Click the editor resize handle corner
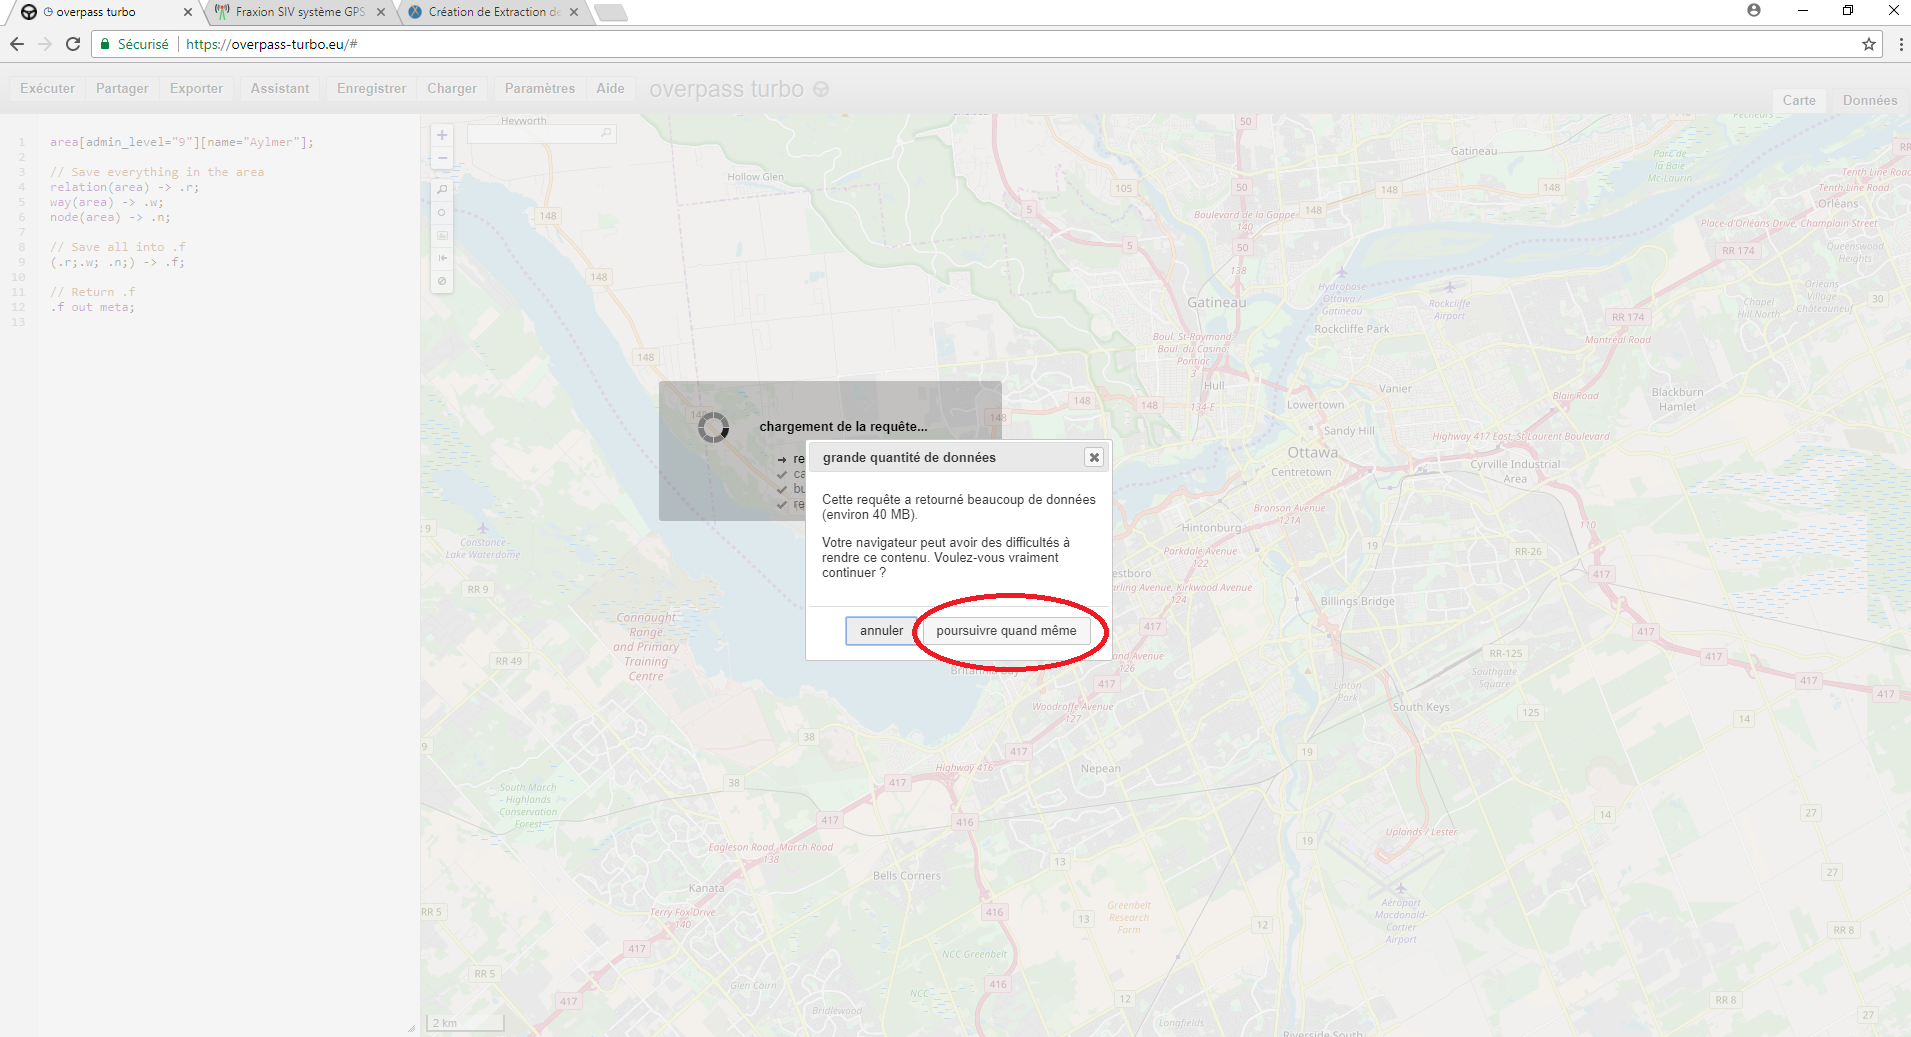The height and width of the screenshot is (1037, 1911). click(411, 1027)
